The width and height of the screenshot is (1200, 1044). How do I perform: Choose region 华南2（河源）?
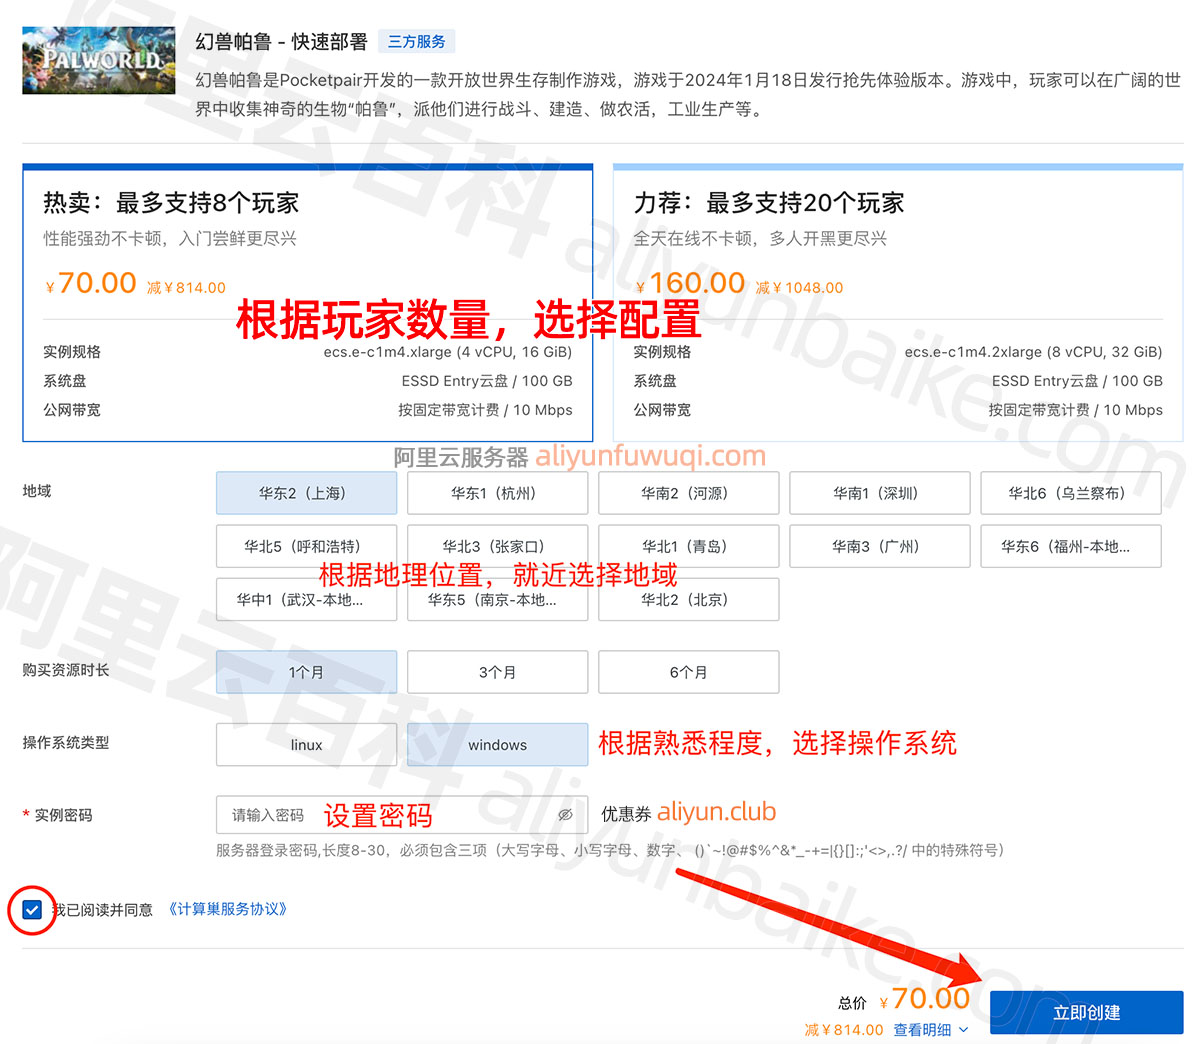(688, 493)
